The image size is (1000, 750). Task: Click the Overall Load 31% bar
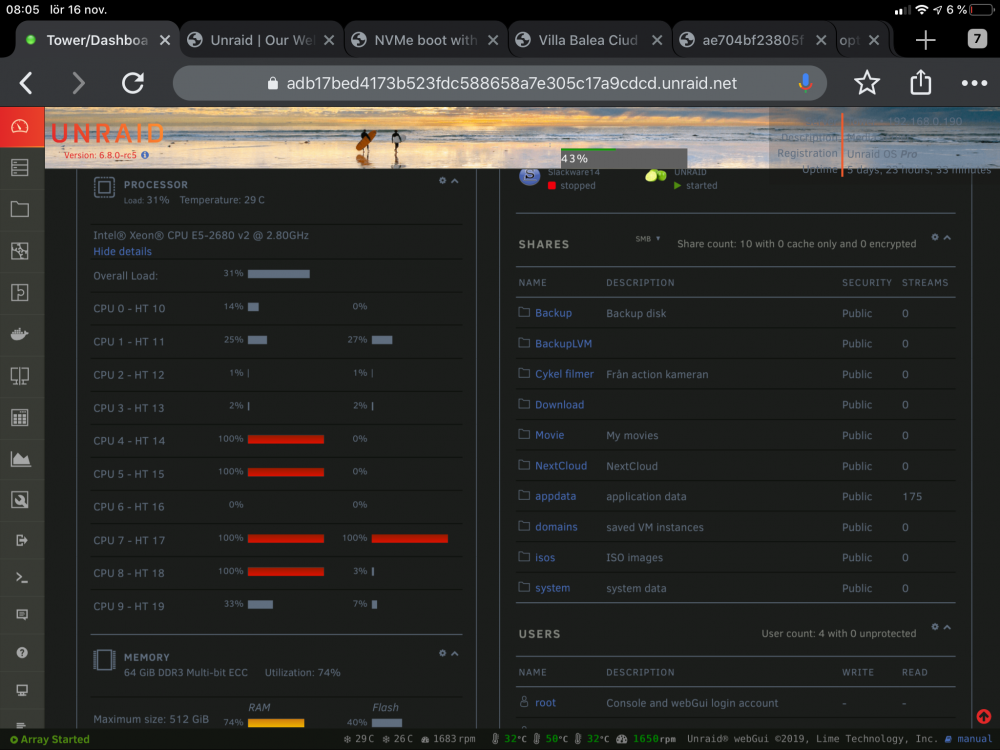(279, 274)
